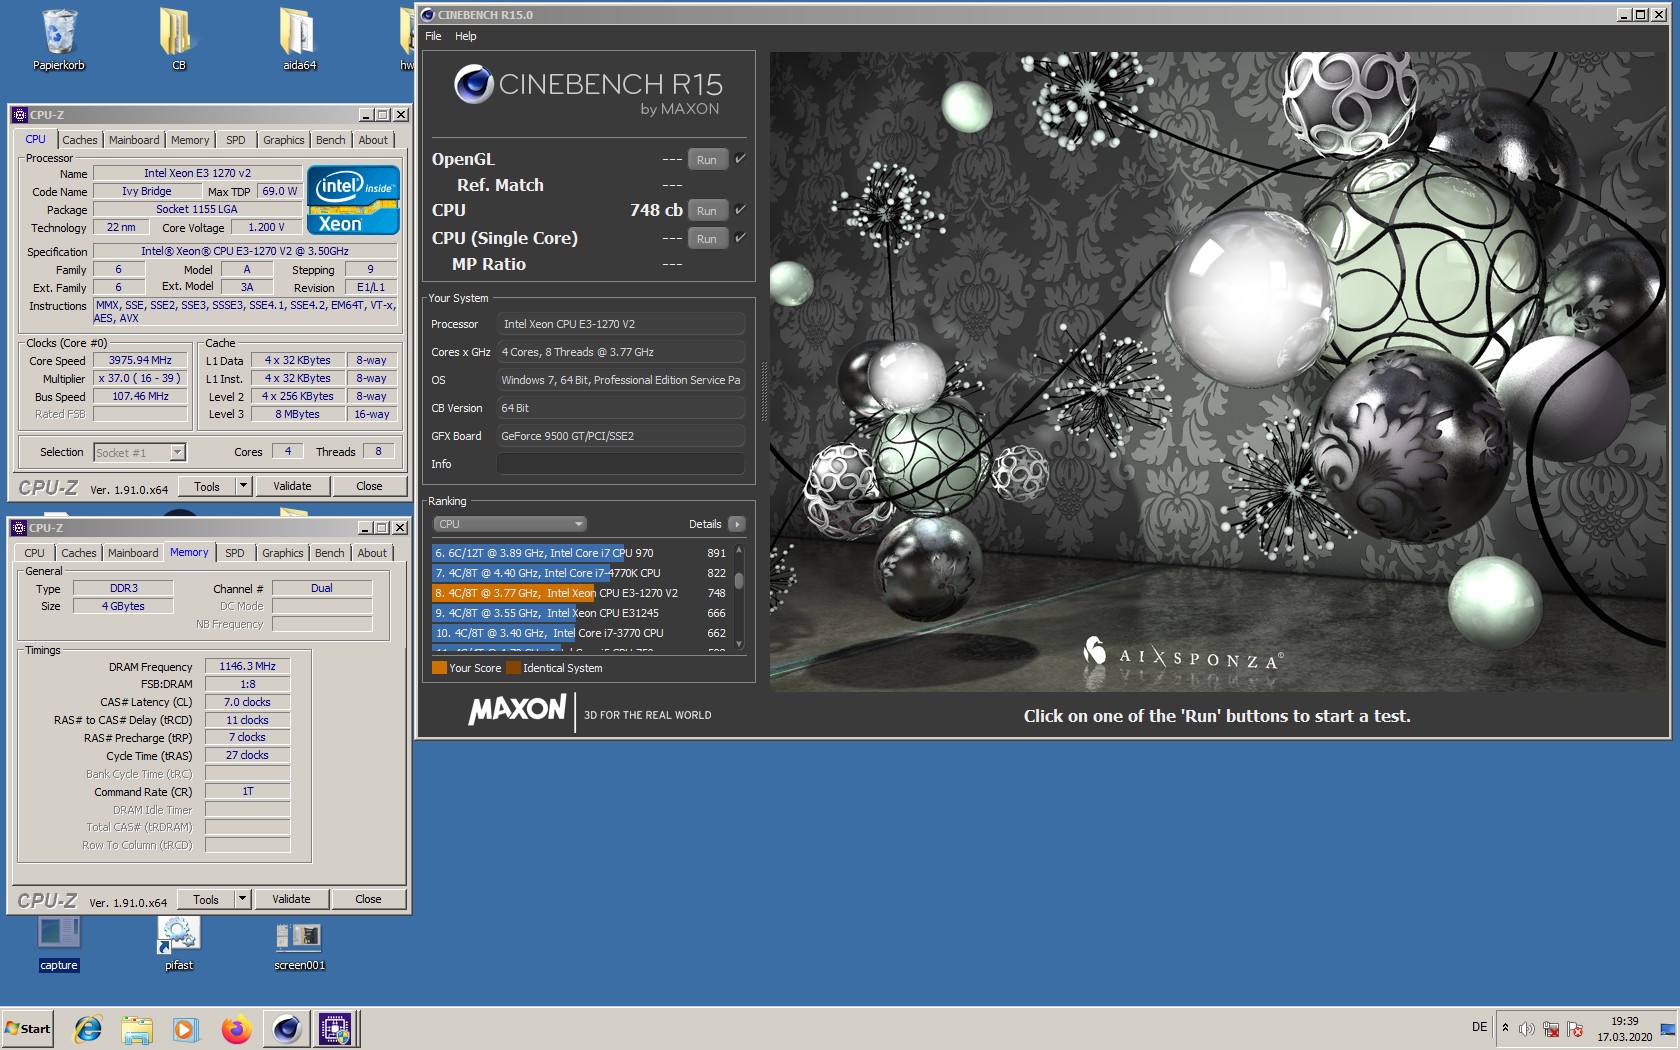Open Tools dropdown arrow in top CPU-Z
This screenshot has height=1050, width=1680.
pyautogui.click(x=242, y=486)
